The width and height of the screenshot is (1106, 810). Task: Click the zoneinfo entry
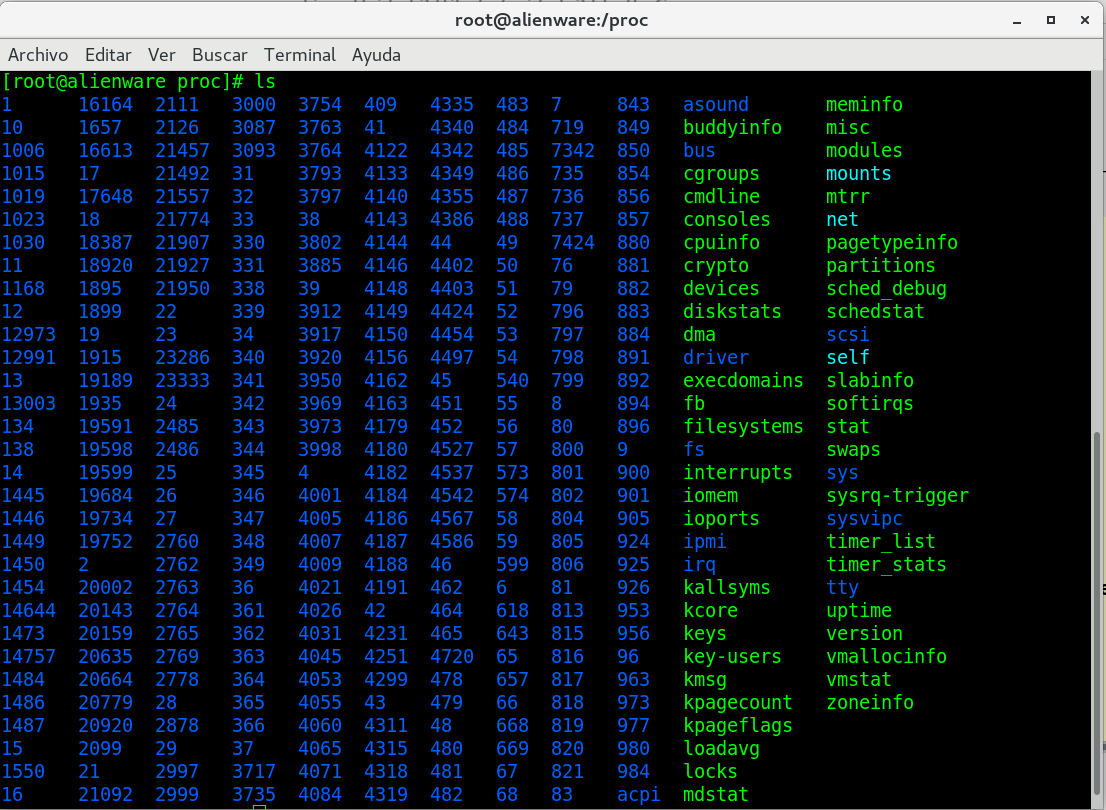[869, 703]
